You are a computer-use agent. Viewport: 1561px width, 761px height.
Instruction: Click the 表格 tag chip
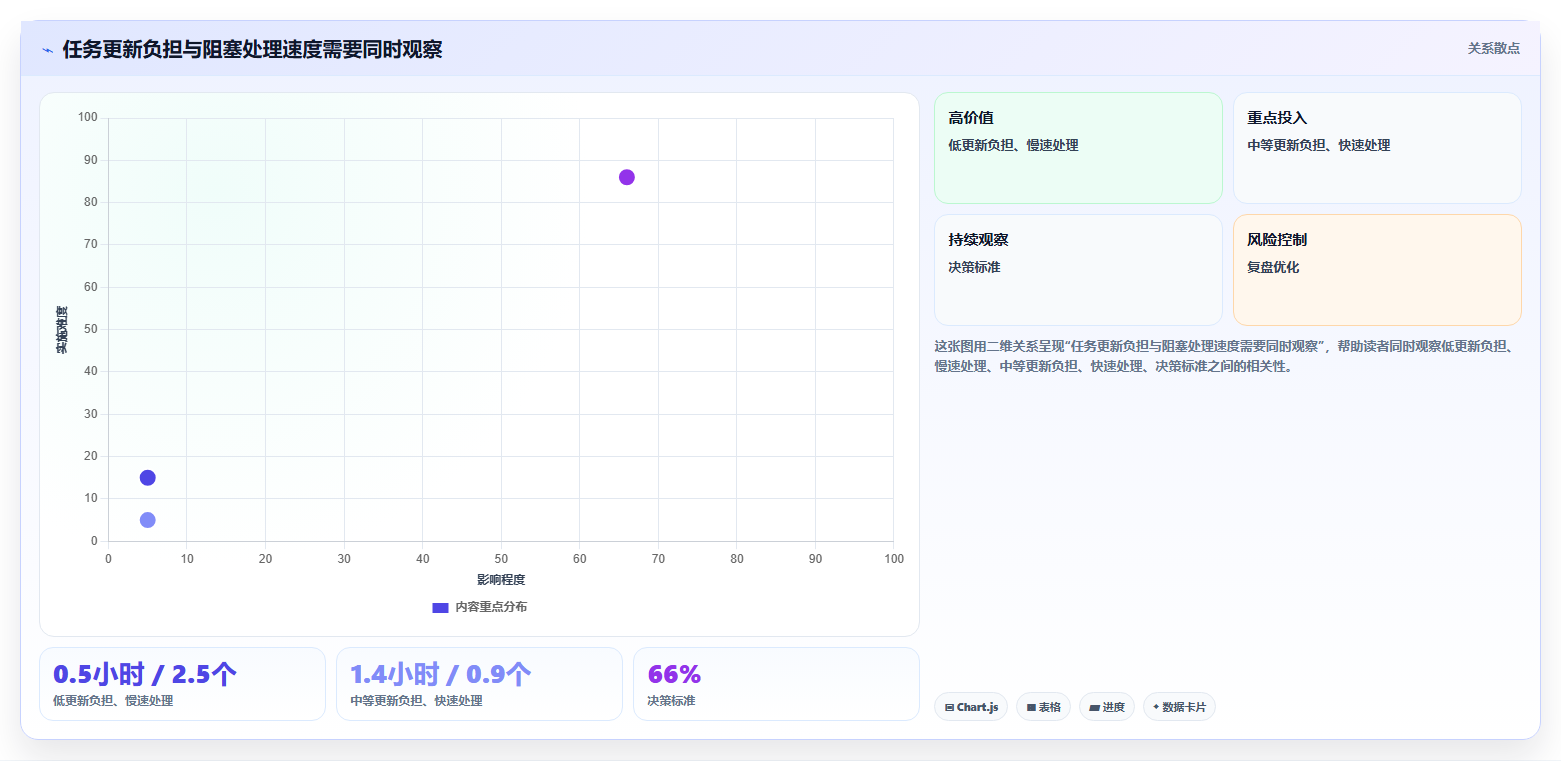pyautogui.click(x=1043, y=707)
